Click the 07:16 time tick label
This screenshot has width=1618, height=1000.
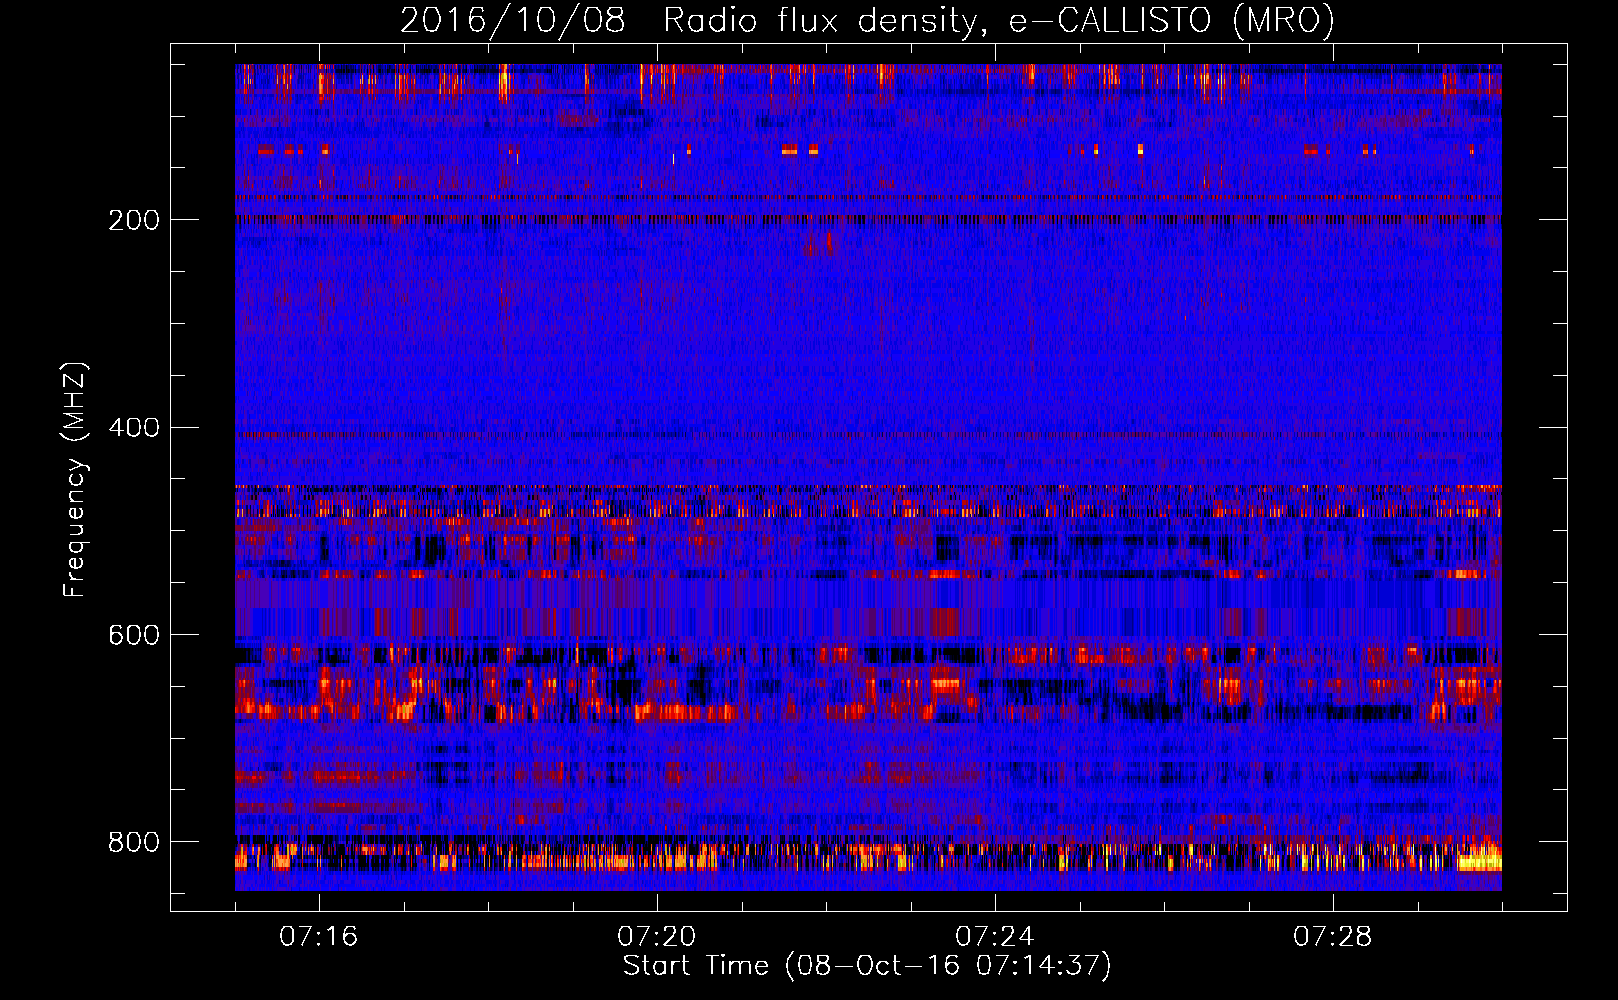tap(319, 936)
